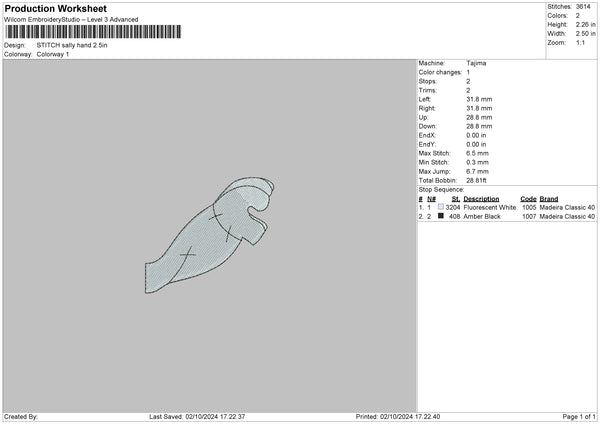600x424 pixels.
Task: Click the barcode at the top
Action: [x=93, y=32]
